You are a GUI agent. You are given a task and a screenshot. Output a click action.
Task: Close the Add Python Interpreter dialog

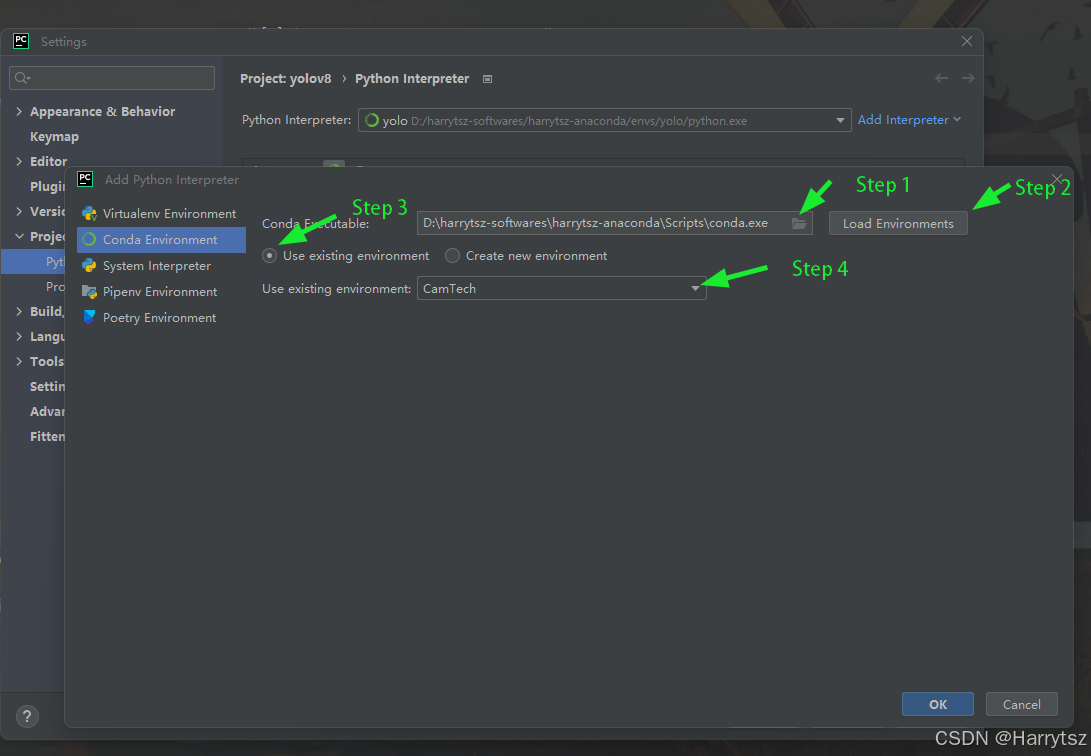(1057, 179)
